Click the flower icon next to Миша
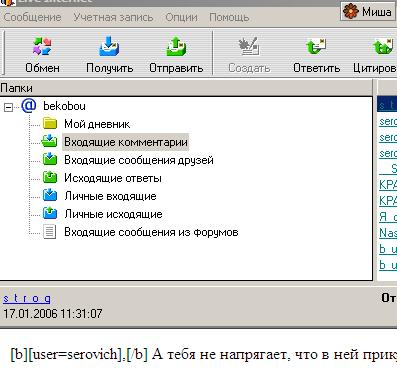397x370 pixels. pyautogui.click(x=350, y=11)
